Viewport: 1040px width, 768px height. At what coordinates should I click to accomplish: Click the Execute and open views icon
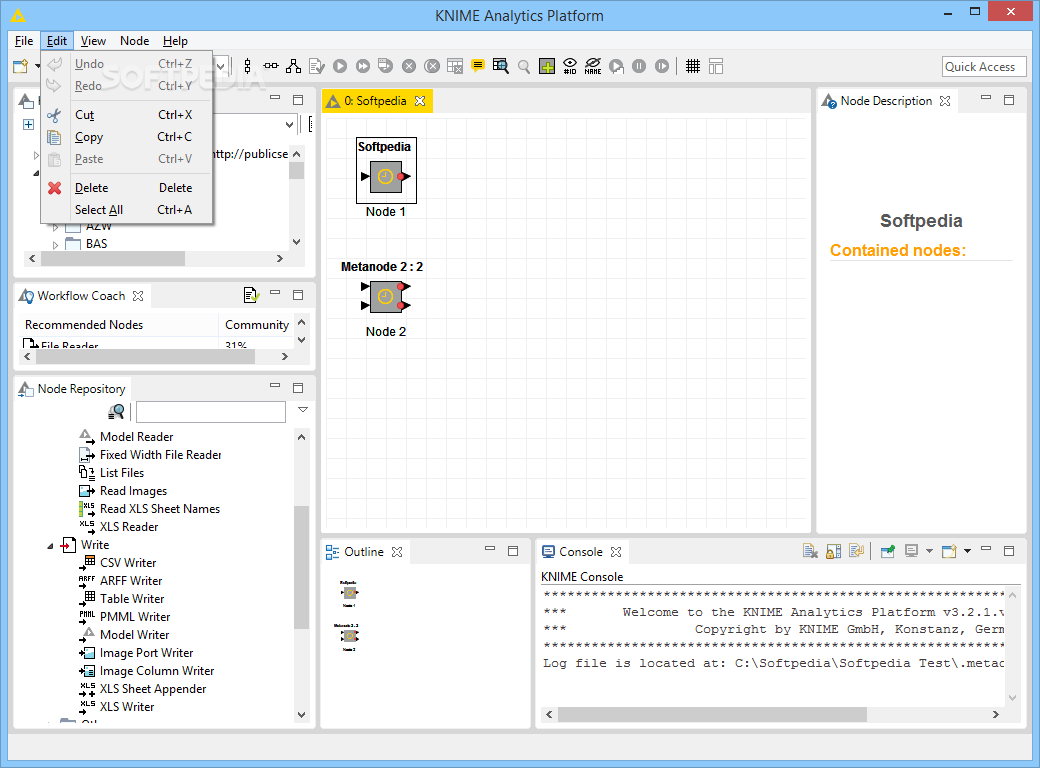(385, 66)
